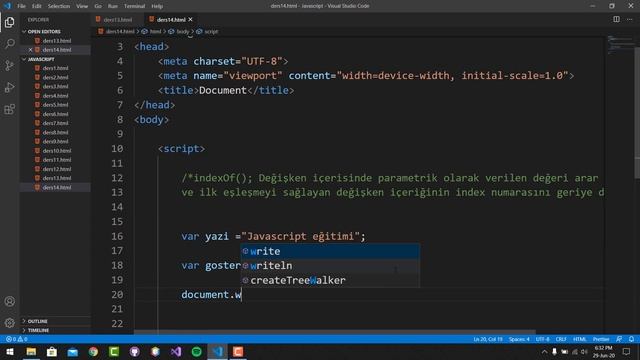
Task: Click Ln 20, Col 19 in status bar
Action: (488, 339)
